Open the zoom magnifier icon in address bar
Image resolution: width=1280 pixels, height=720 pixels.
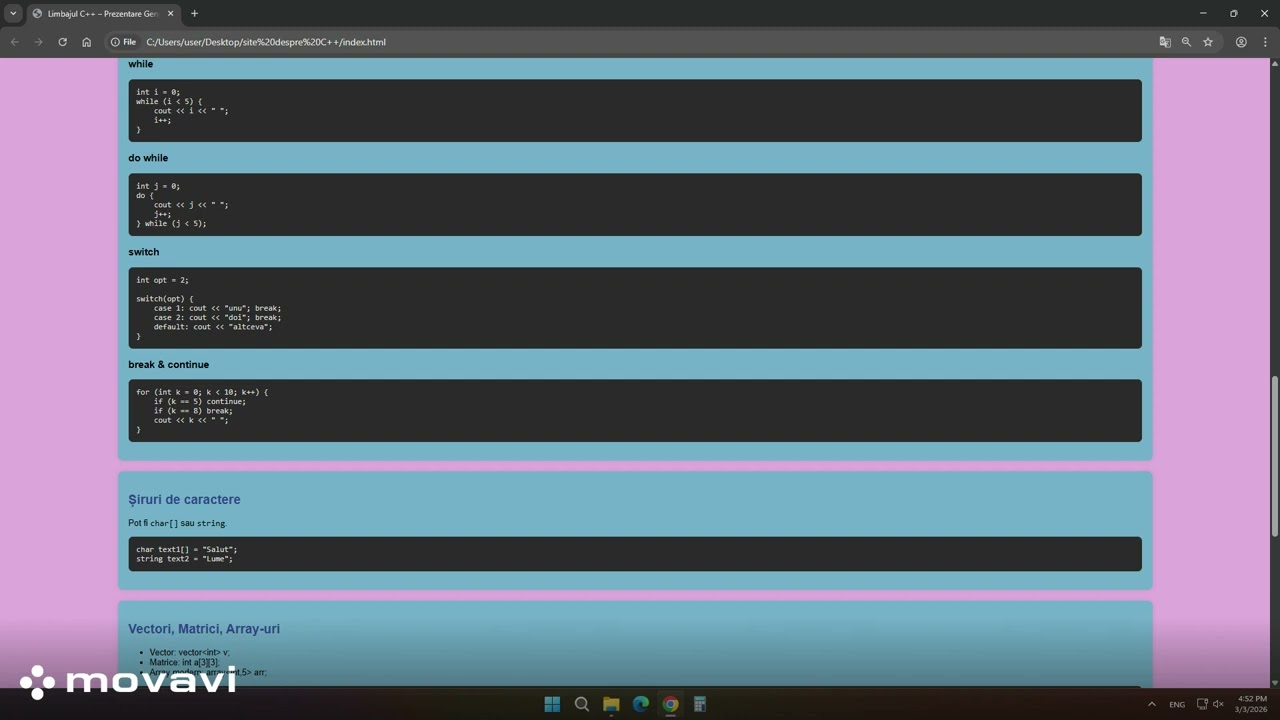click(x=1186, y=42)
